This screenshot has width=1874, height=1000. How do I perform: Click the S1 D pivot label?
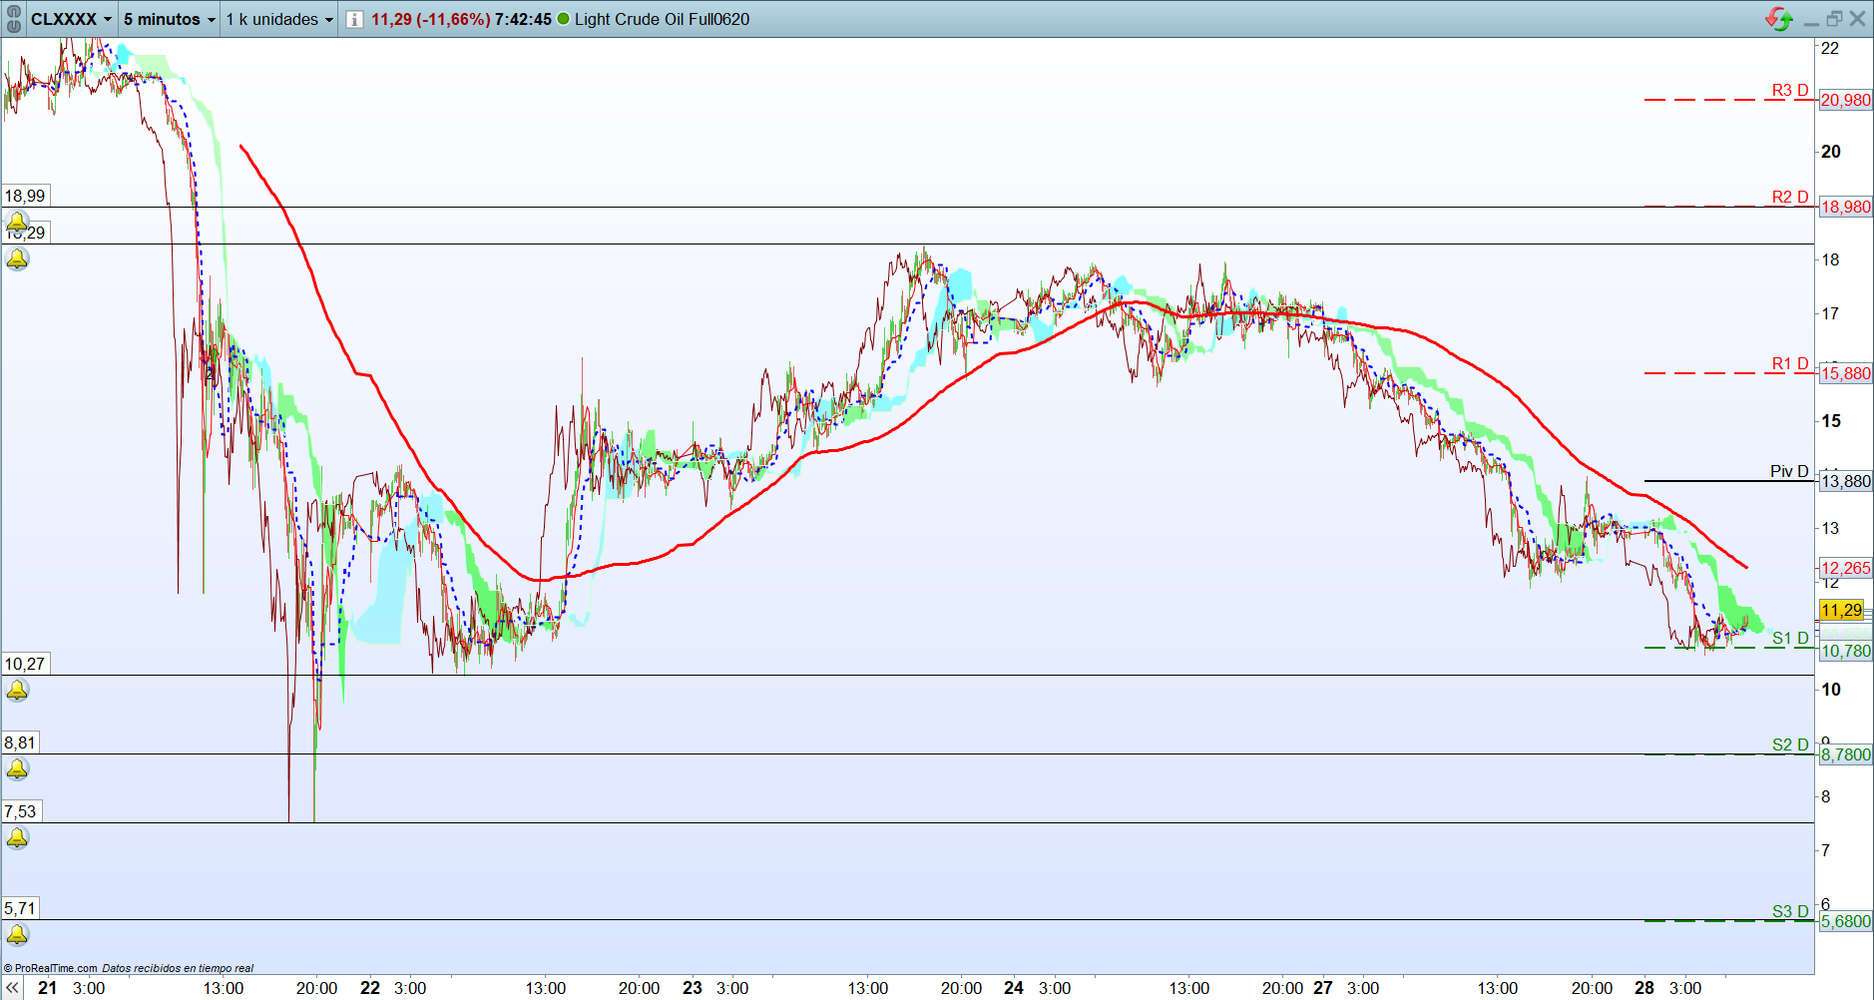click(1790, 638)
